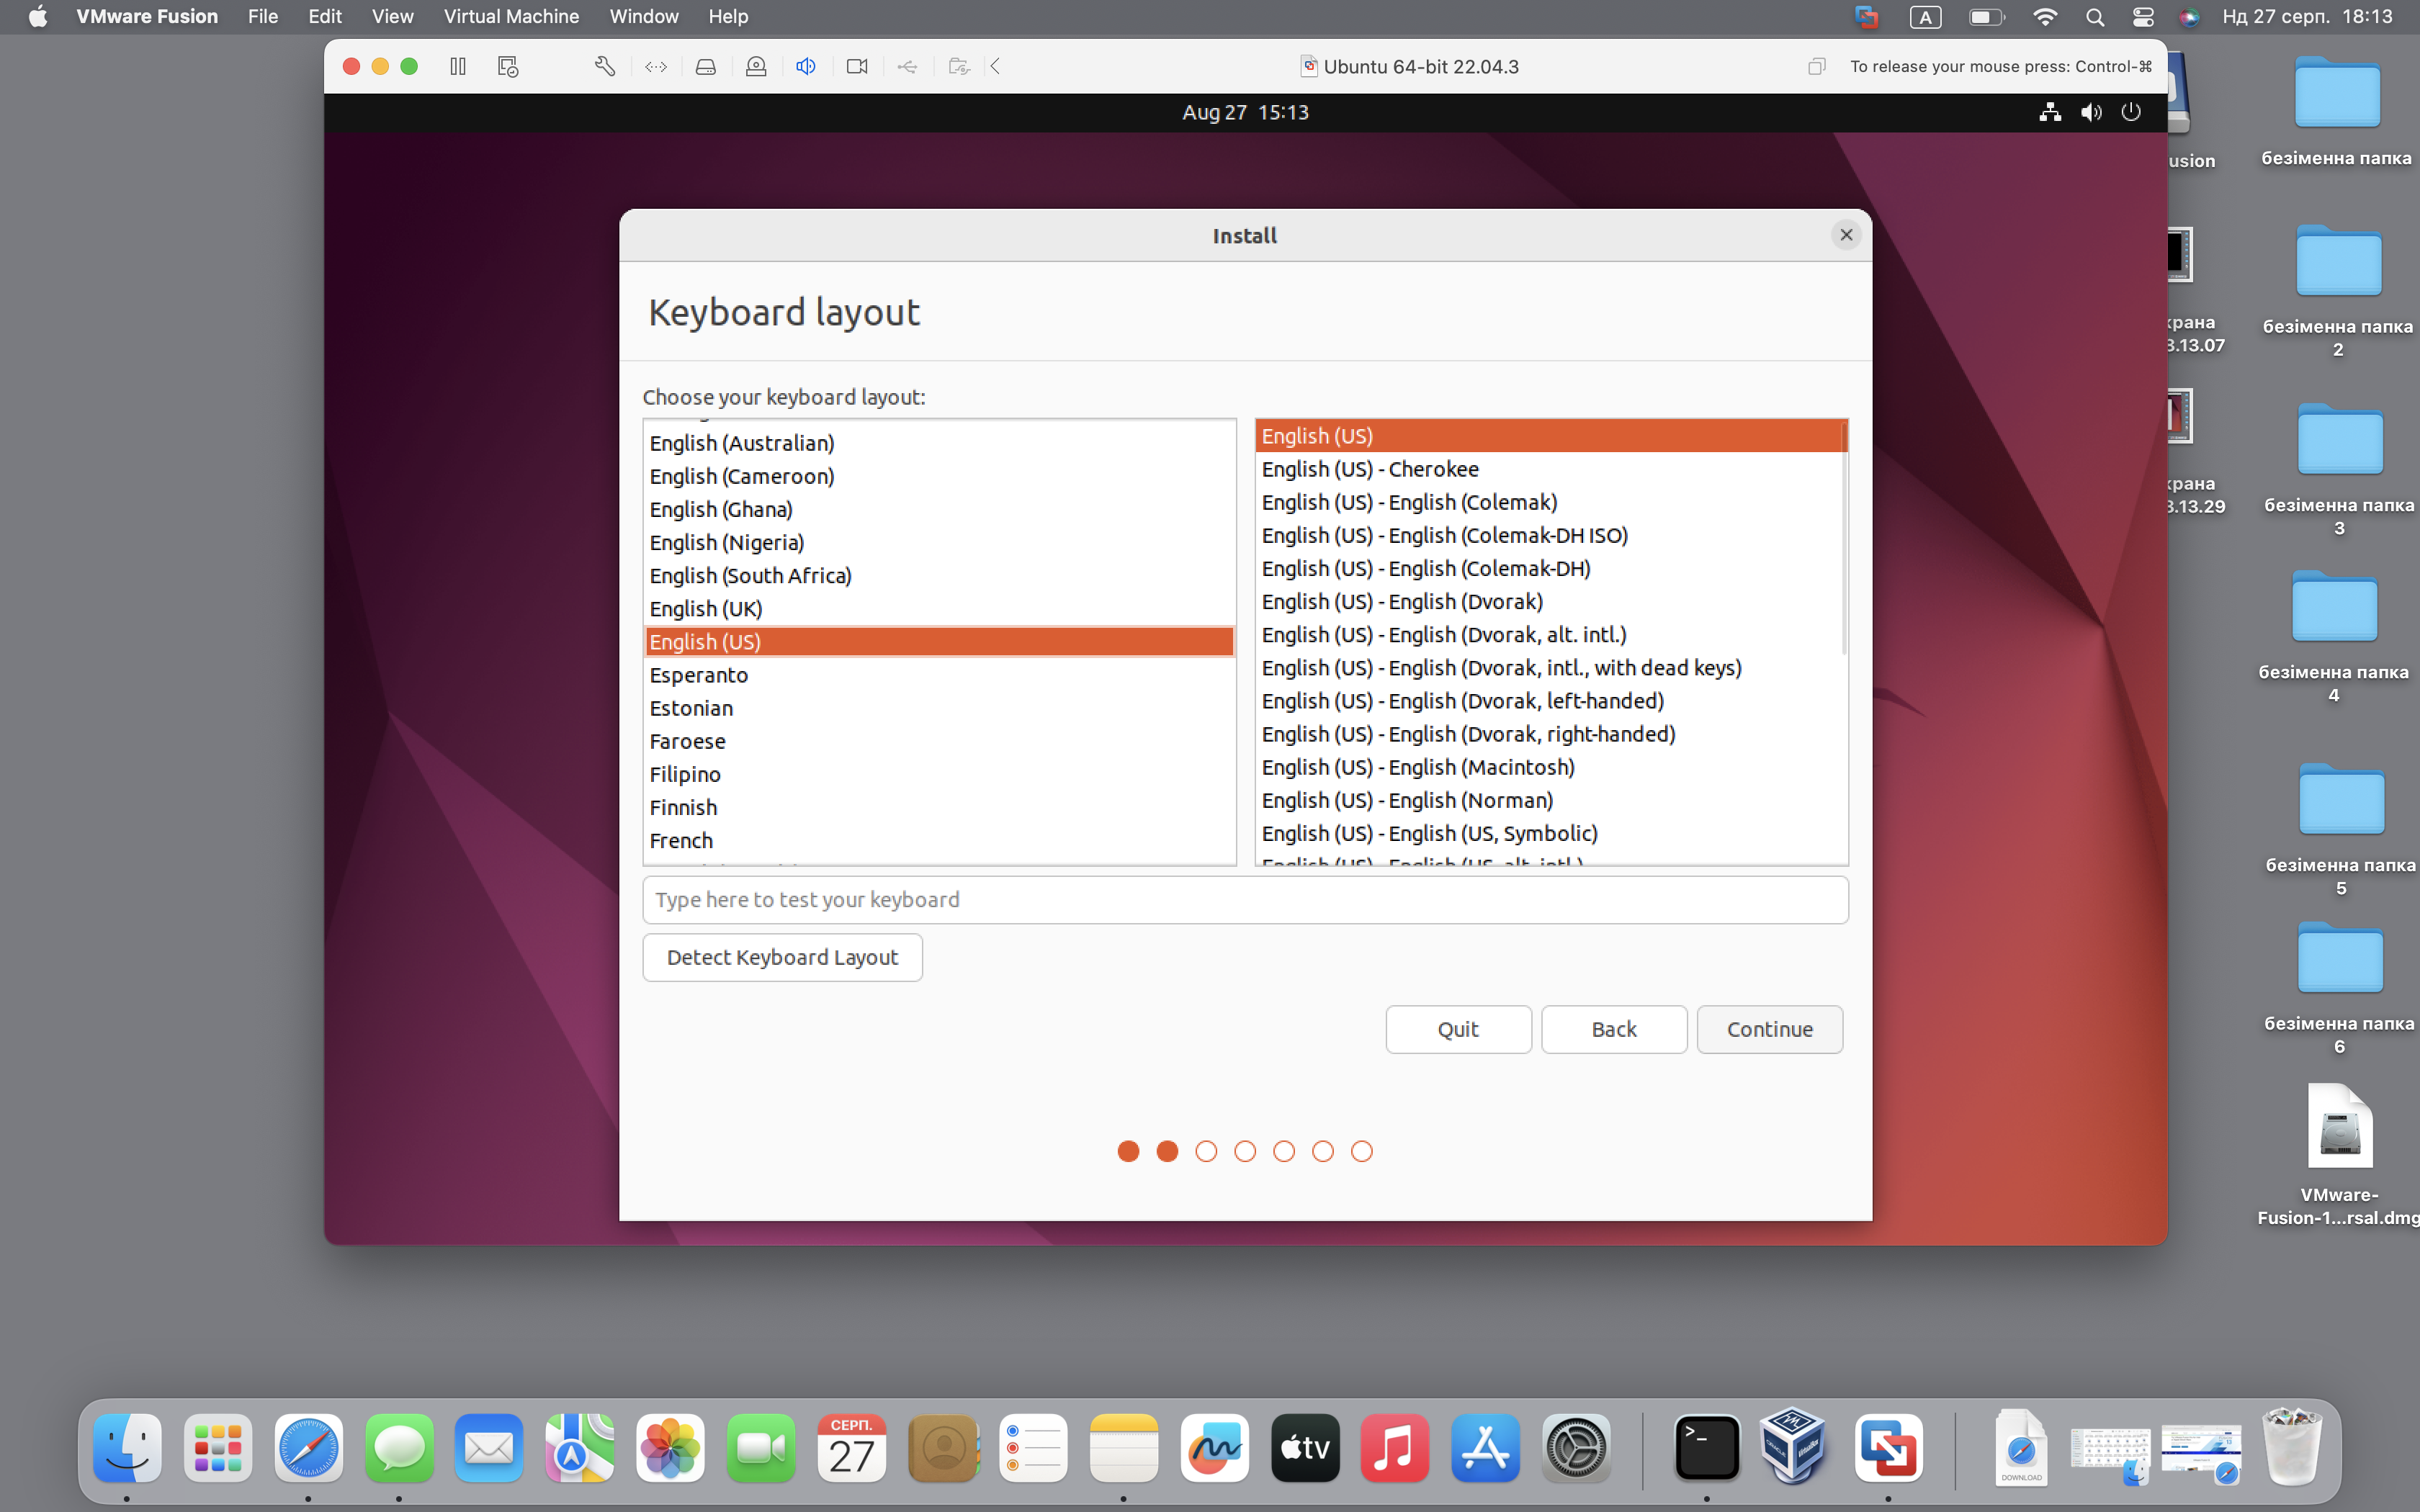Open VMware Fusion icon in the Dock
Viewport: 2420px width, 1512px height.
pyautogui.click(x=1887, y=1447)
